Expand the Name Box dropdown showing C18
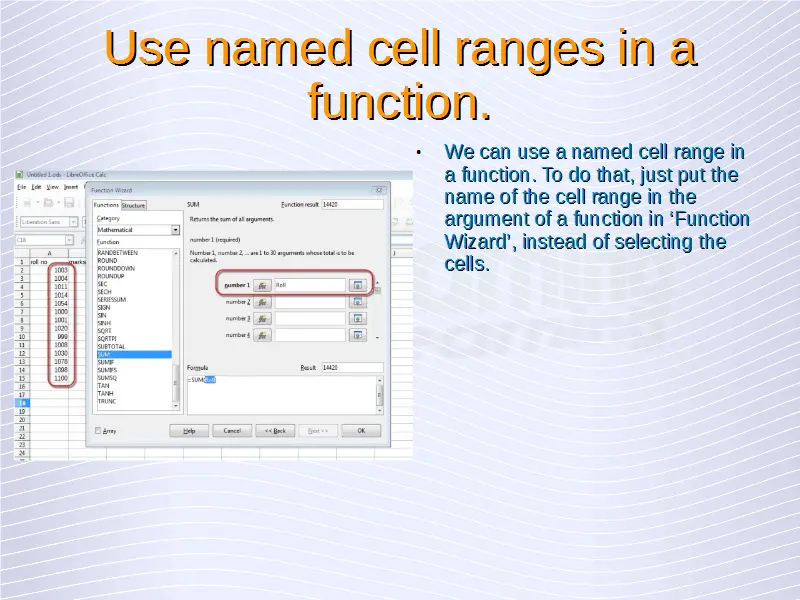Screen dimensions: 800x600 coord(70,240)
